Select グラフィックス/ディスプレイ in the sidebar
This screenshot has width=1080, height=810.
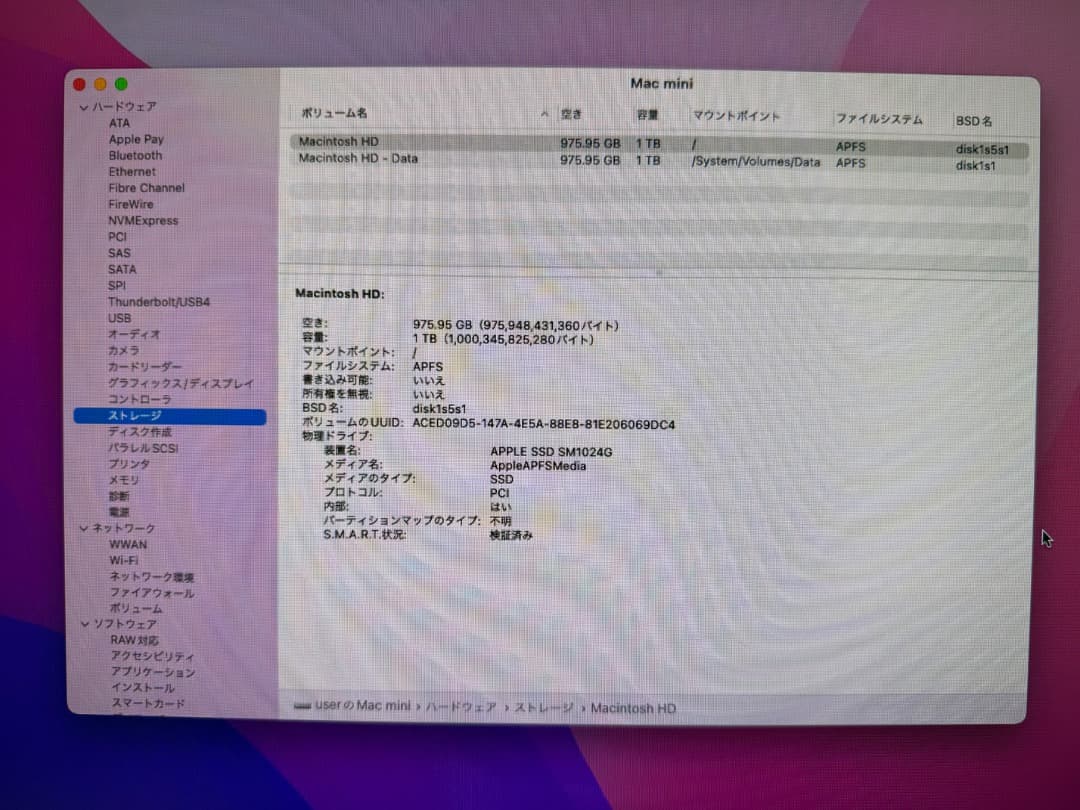click(x=176, y=383)
